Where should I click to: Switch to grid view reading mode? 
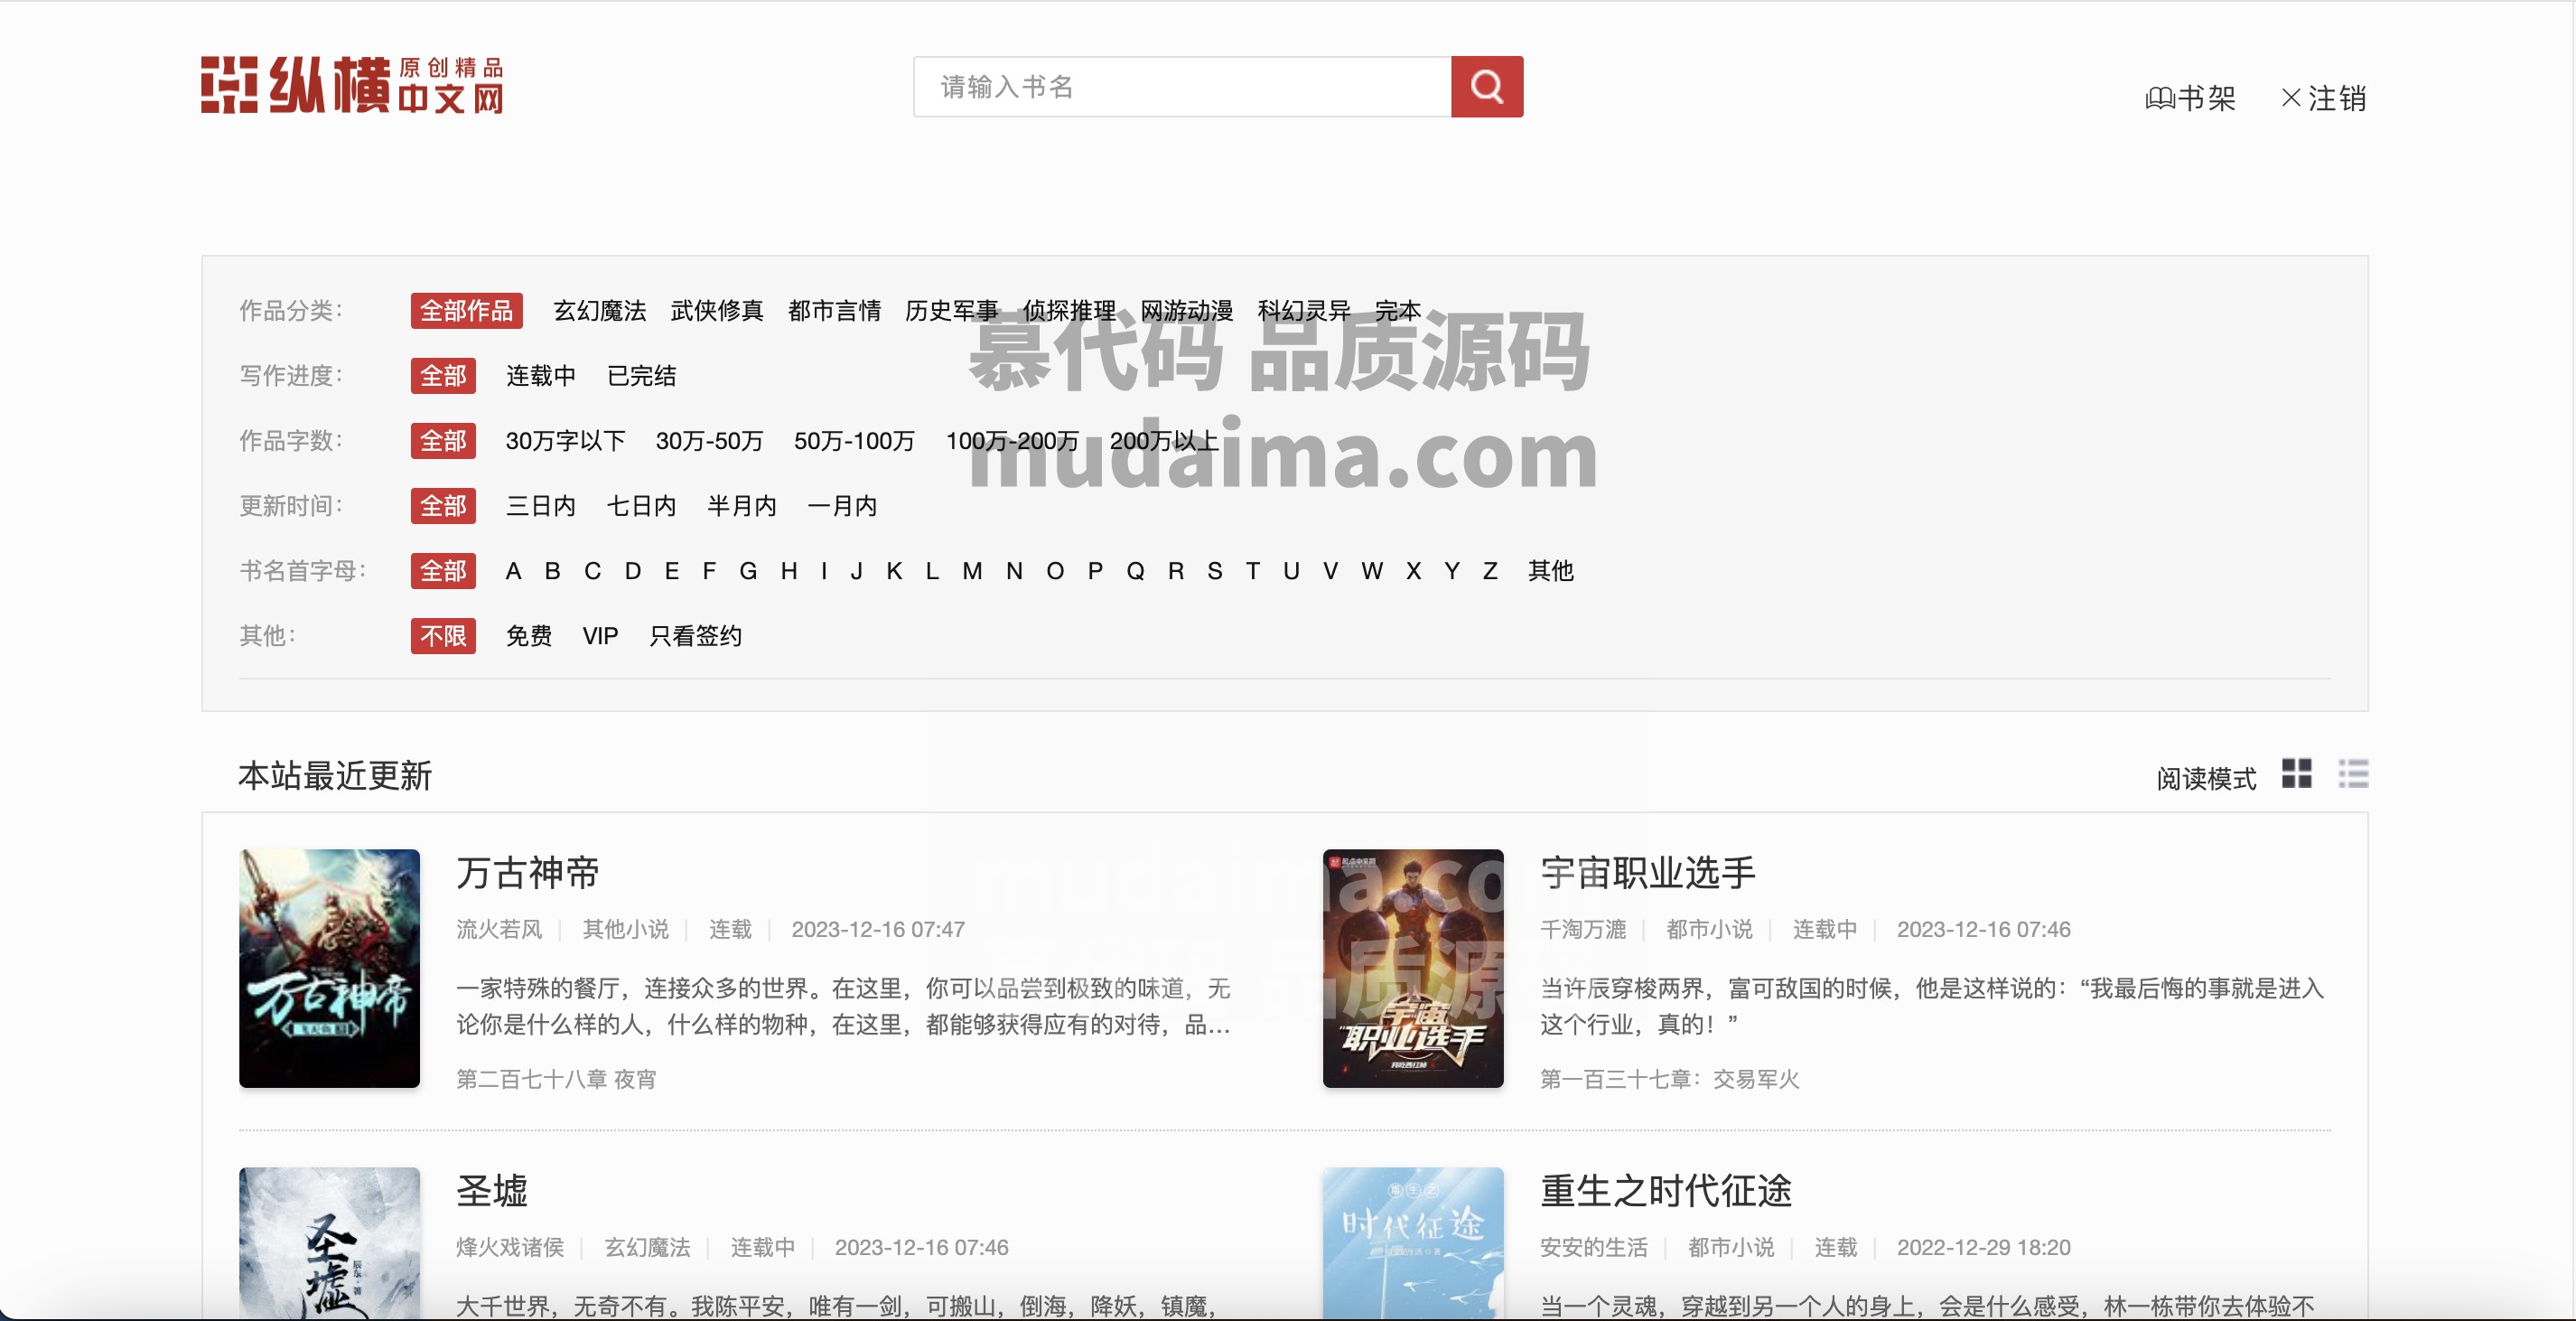2296,773
